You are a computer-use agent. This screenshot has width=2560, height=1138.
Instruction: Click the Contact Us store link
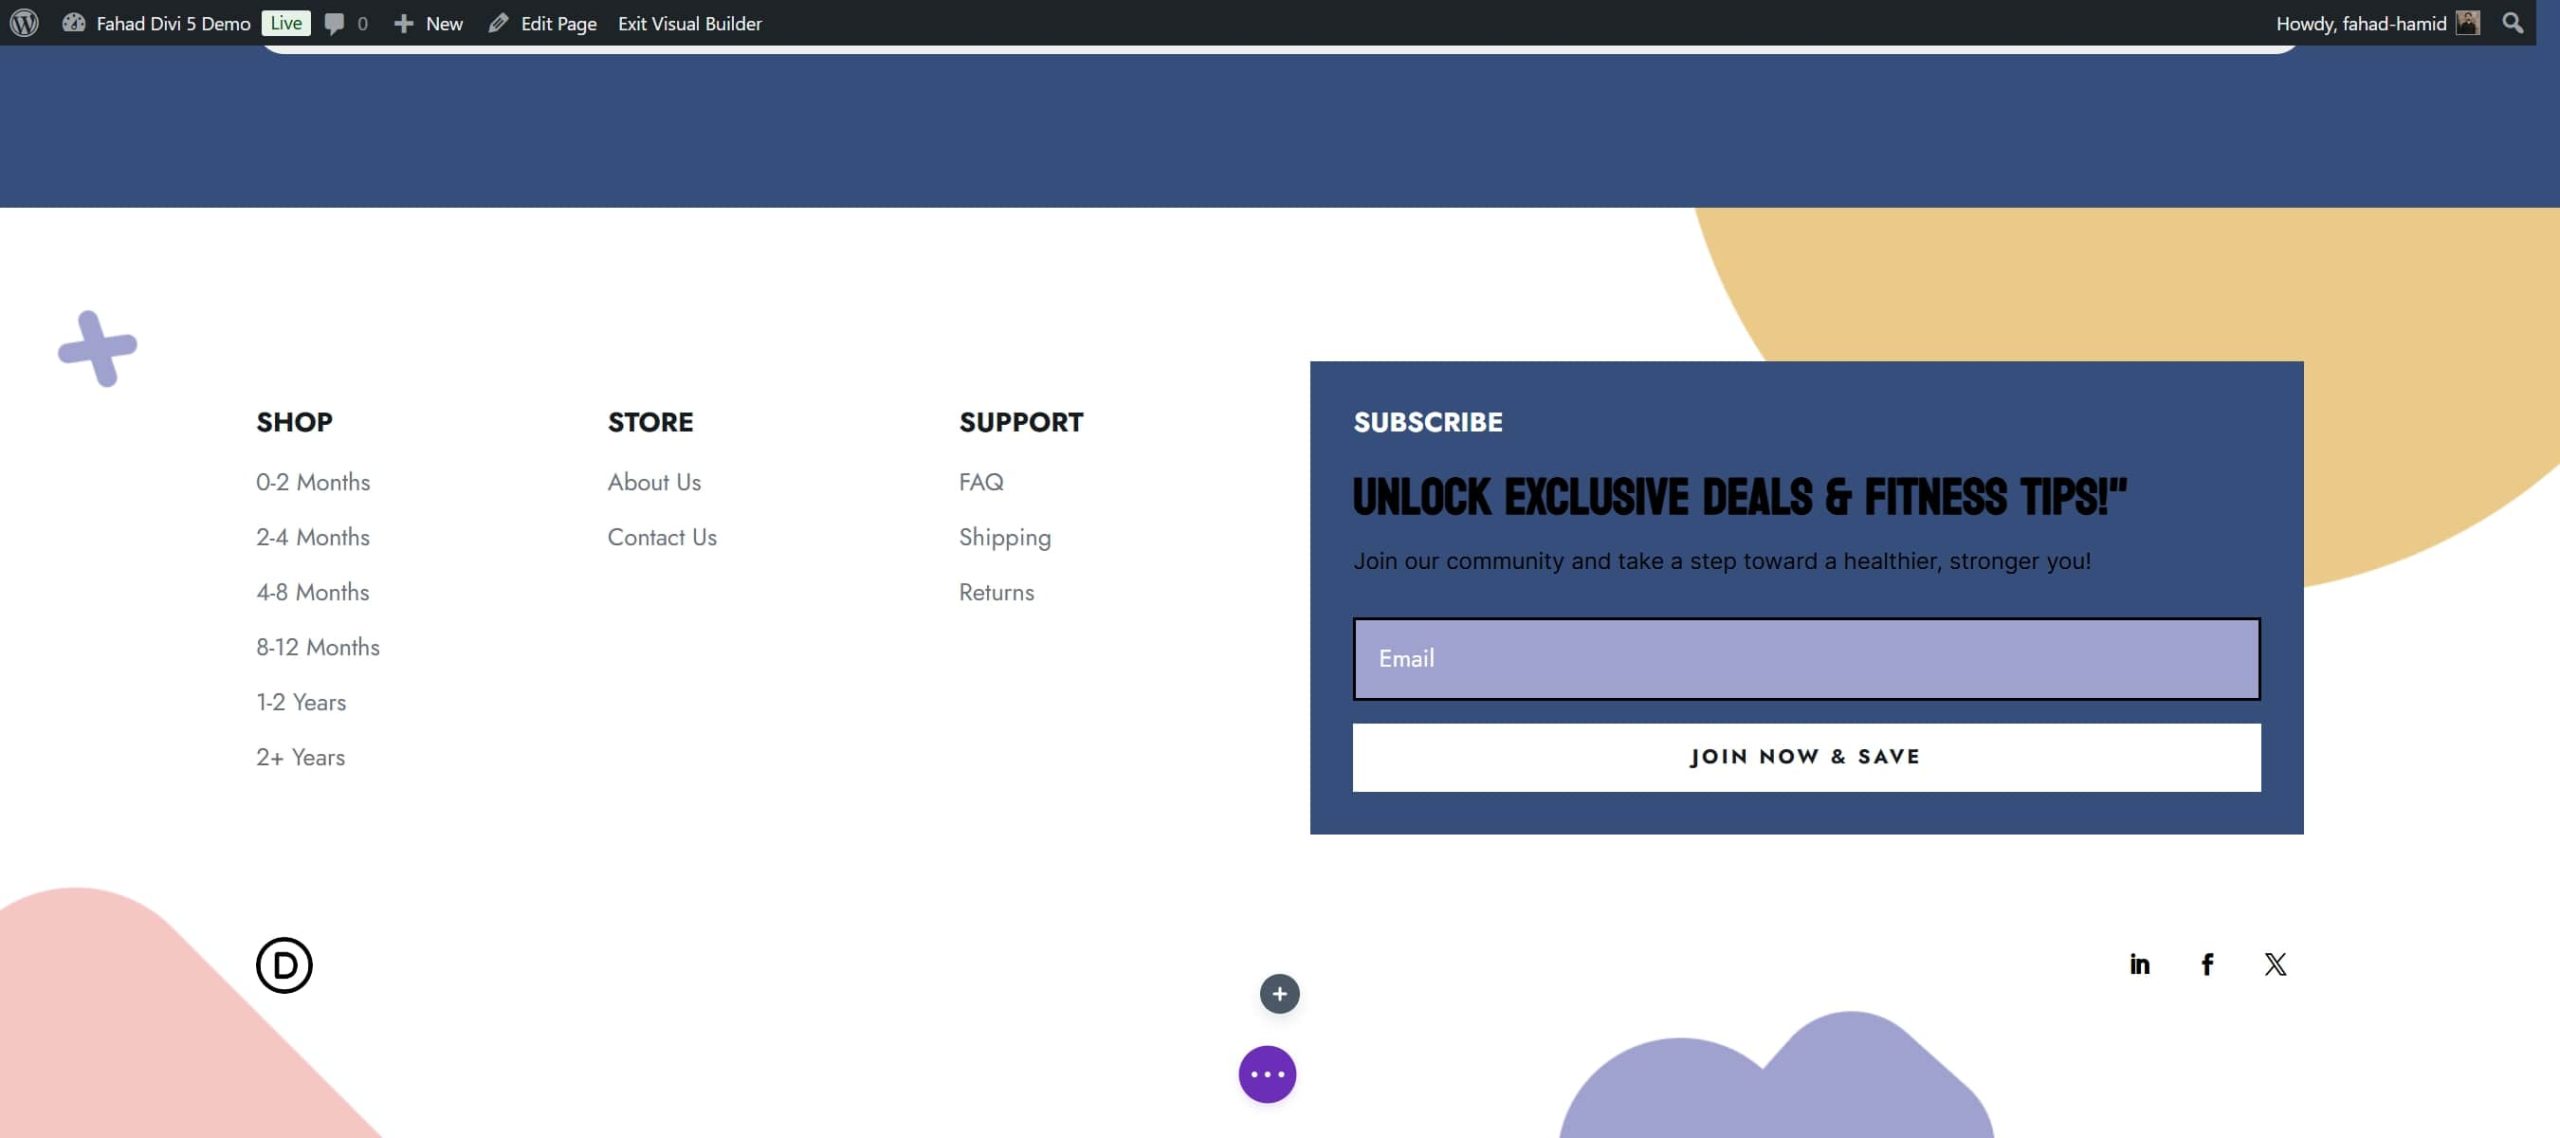point(661,537)
